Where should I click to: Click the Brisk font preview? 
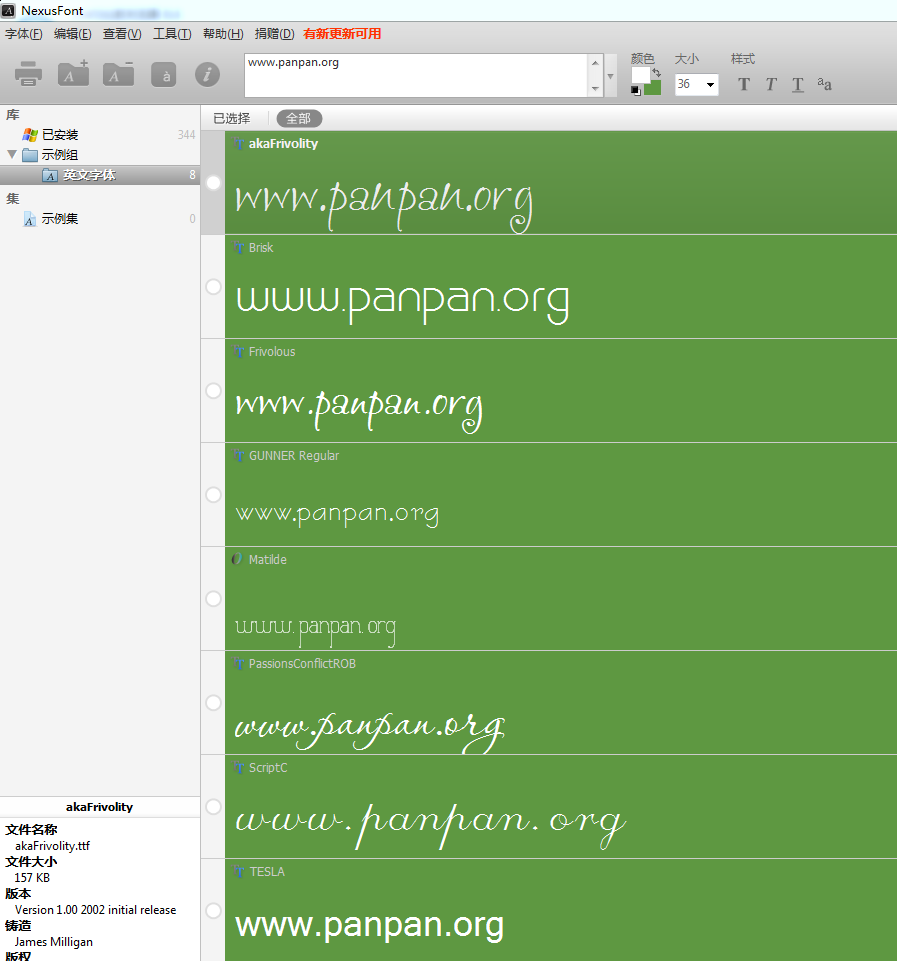pyautogui.click(x=403, y=303)
